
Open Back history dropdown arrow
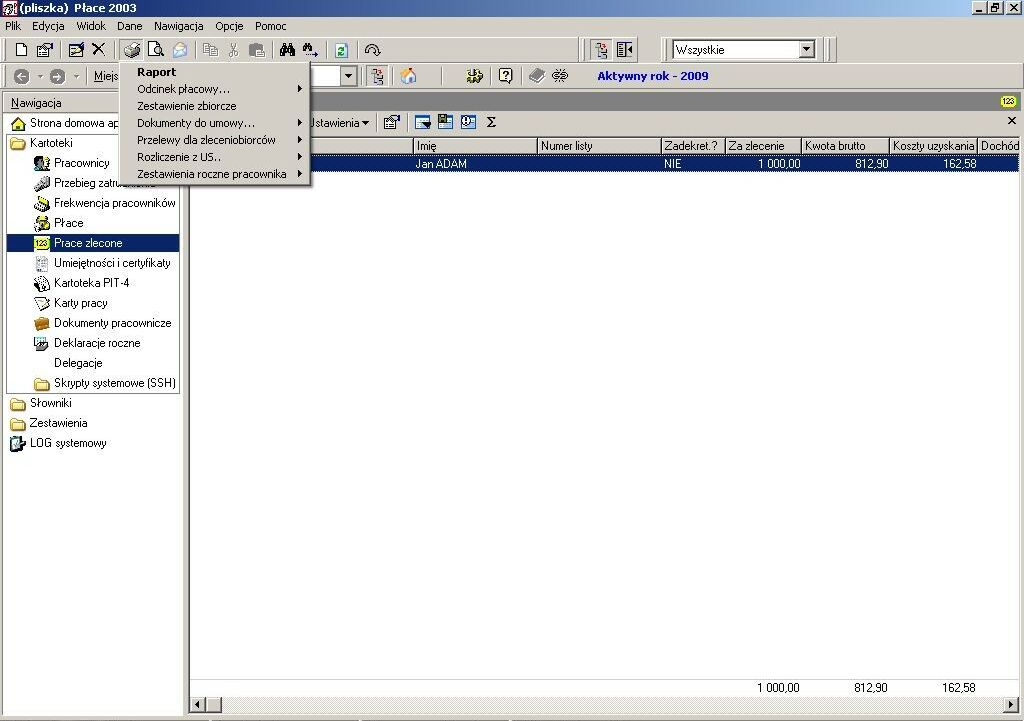pos(40,76)
